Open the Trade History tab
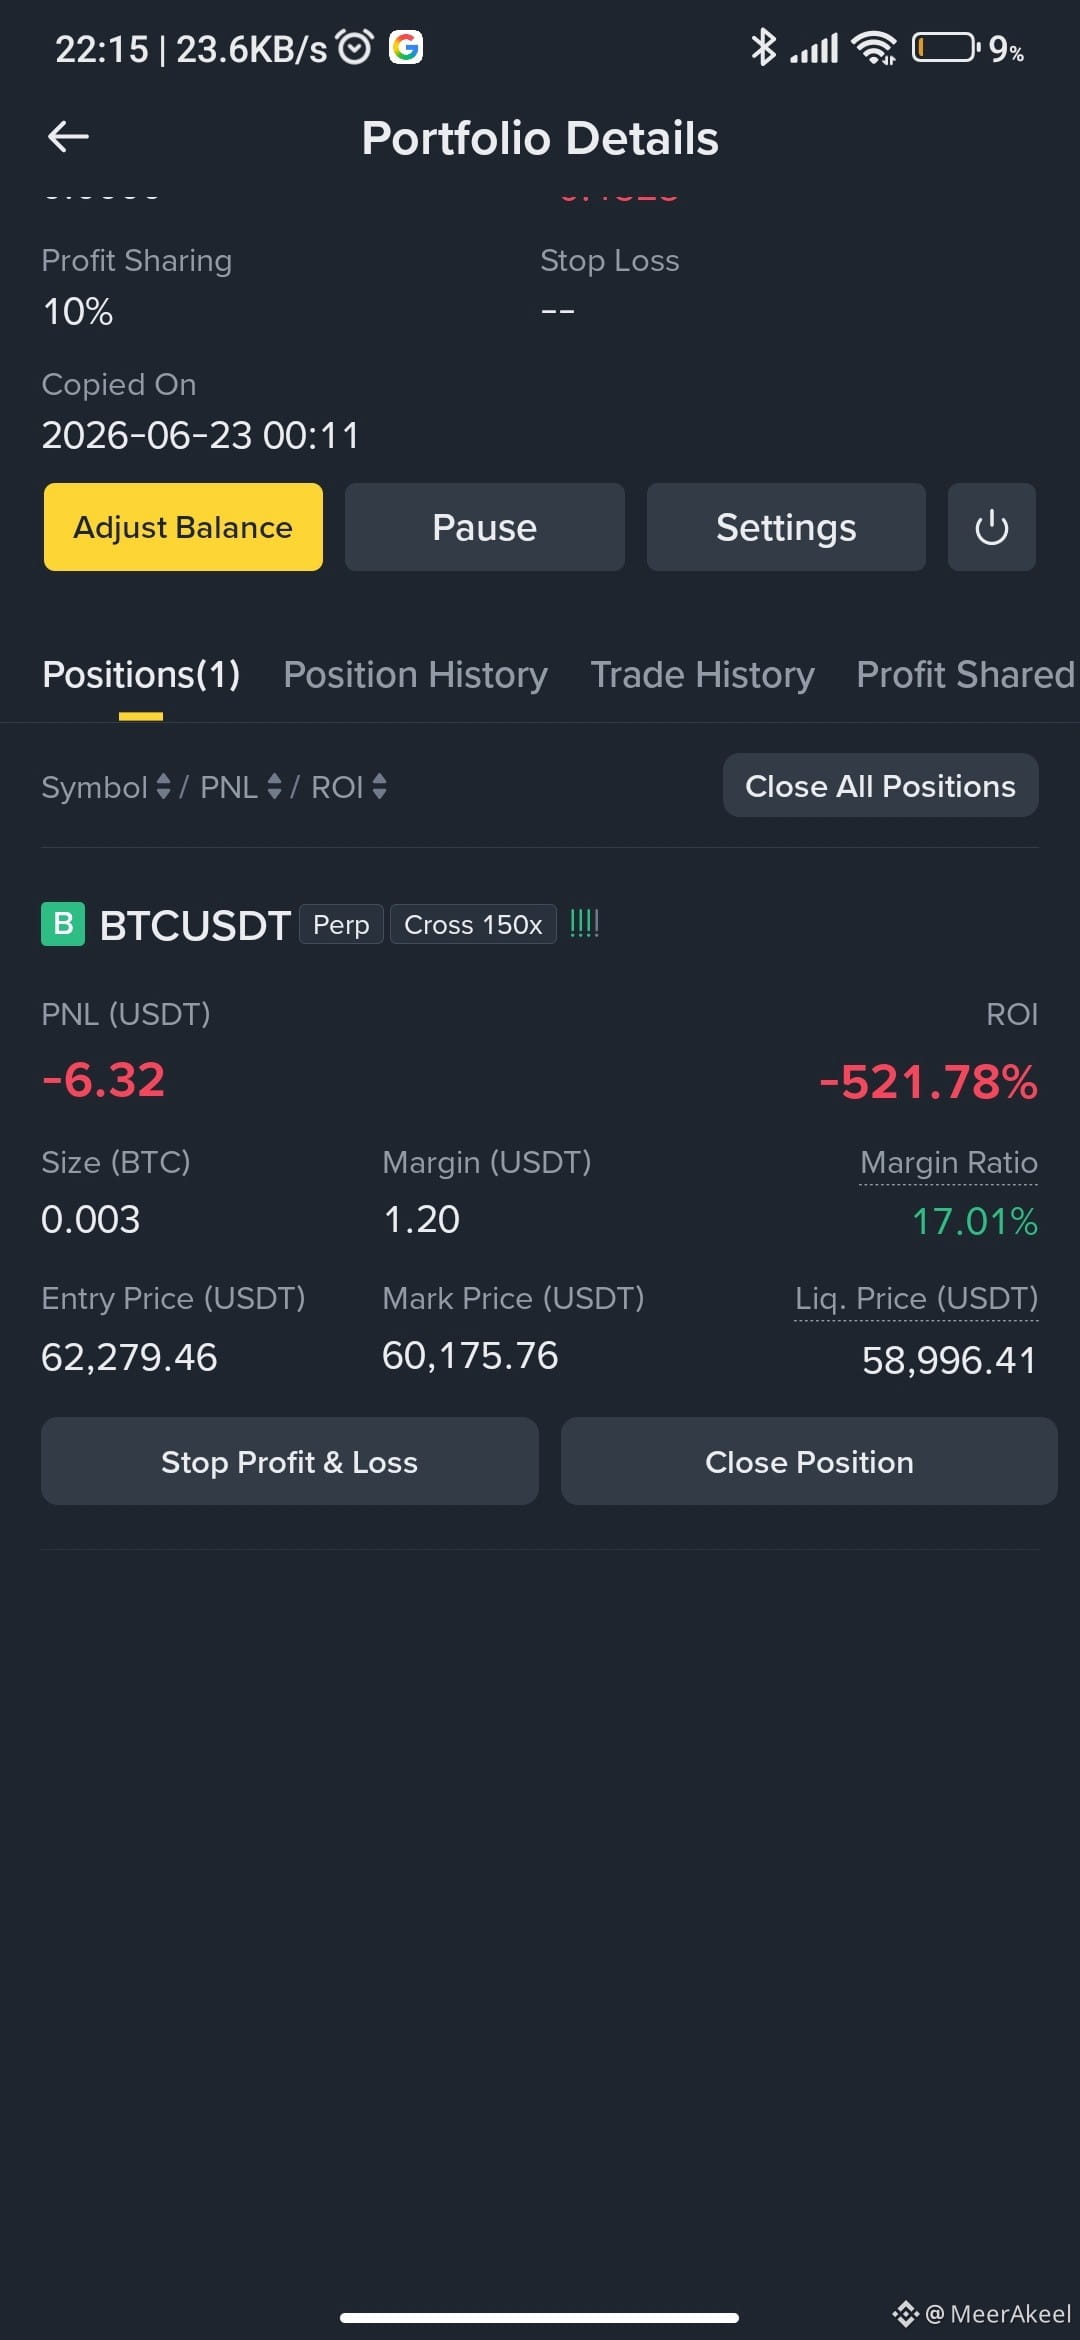This screenshot has width=1080, height=2340. pyautogui.click(x=702, y=675)
